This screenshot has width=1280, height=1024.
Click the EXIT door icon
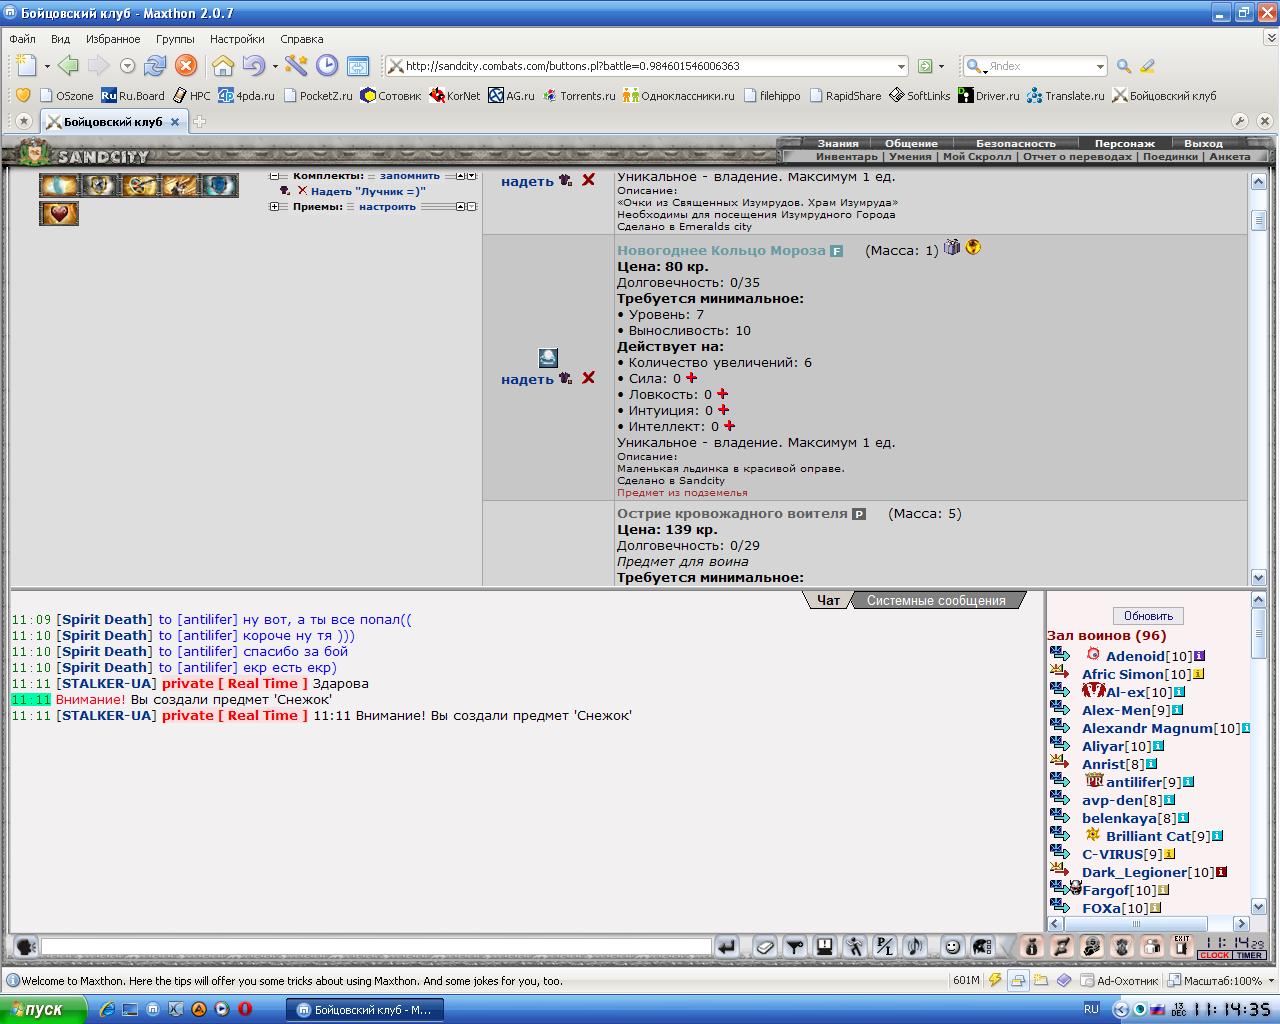(x=1182, y=946)
